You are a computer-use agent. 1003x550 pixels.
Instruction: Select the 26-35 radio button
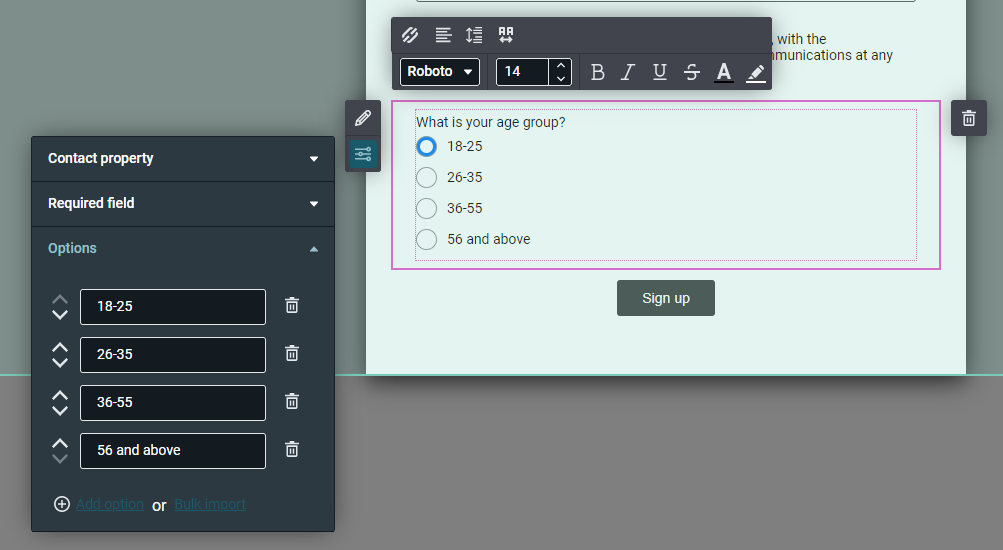427,177
